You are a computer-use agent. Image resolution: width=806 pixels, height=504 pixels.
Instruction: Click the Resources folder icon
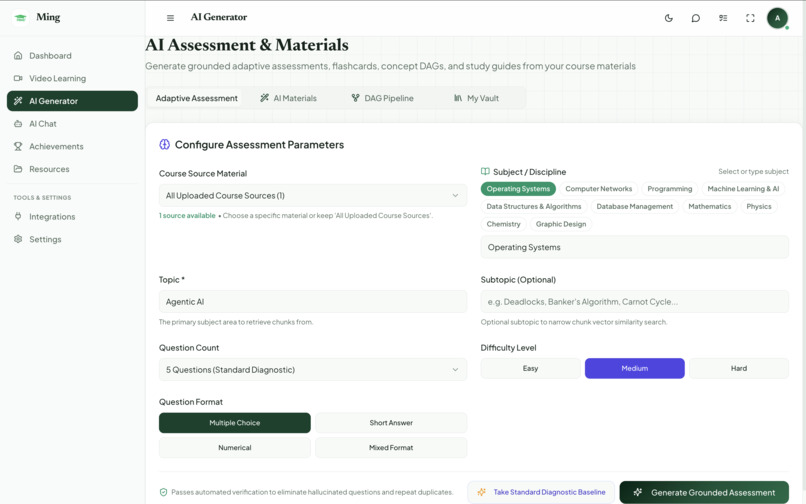click(18, 169)
